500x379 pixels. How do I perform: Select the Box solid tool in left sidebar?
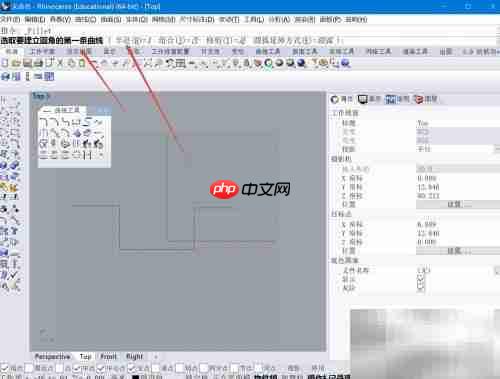[x=5, y=165]
